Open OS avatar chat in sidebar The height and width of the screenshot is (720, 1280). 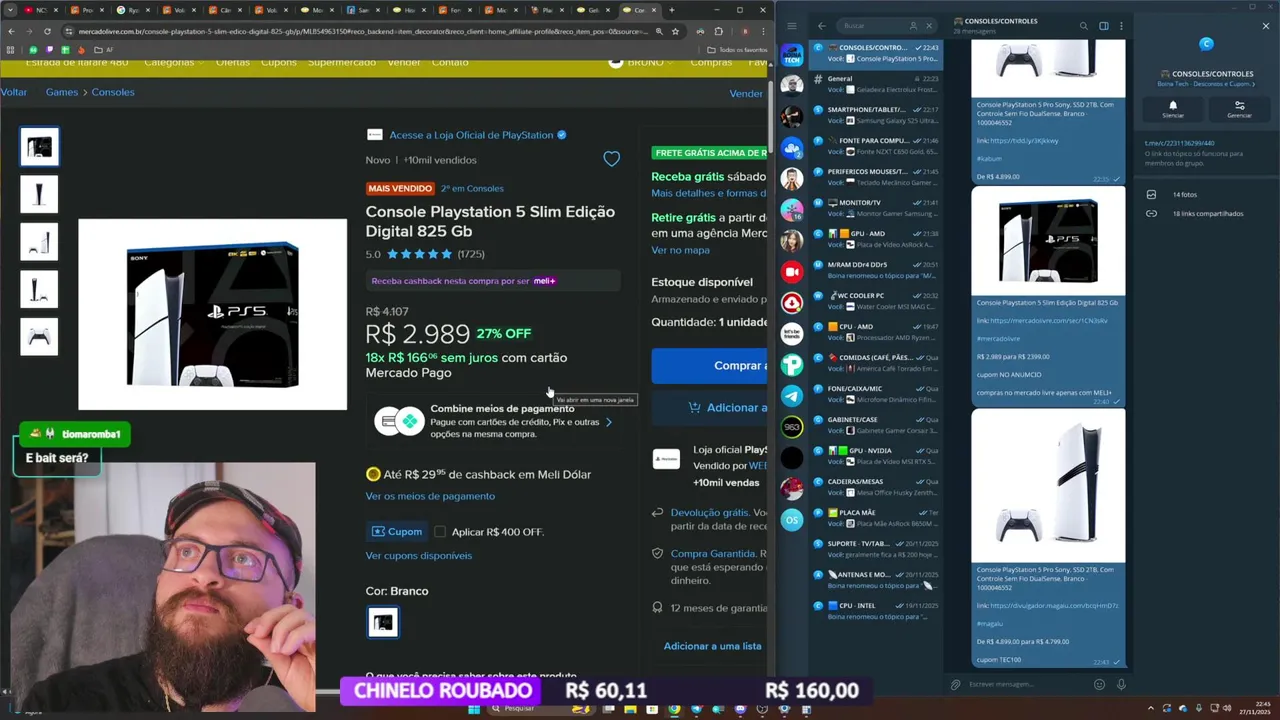coord(792,520)
